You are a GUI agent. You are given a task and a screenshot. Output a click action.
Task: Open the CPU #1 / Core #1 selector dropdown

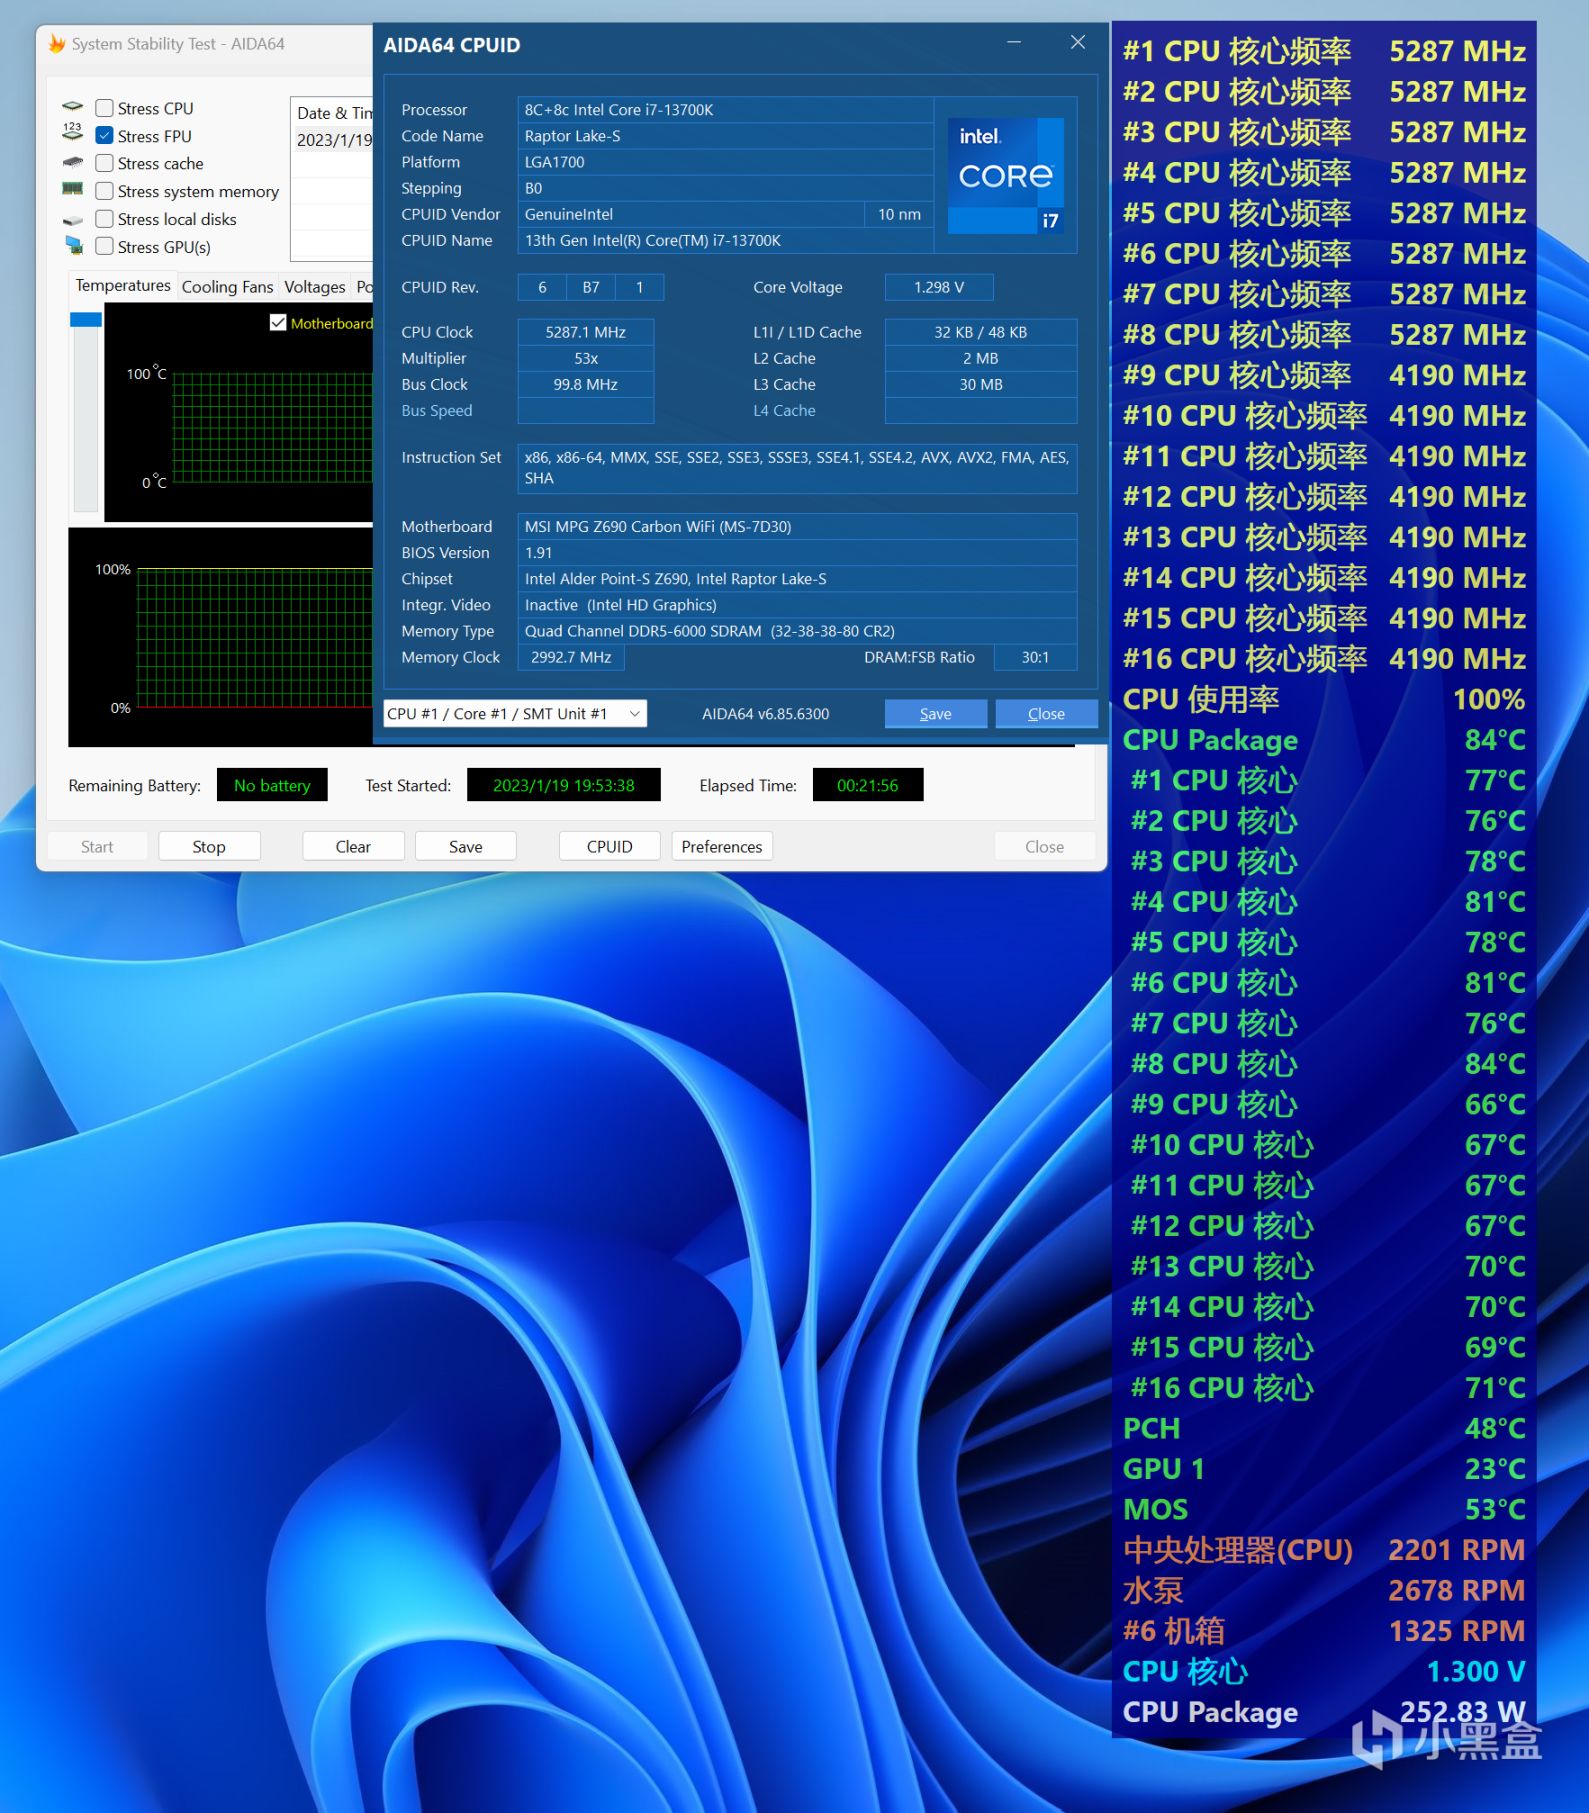point(515,714)
